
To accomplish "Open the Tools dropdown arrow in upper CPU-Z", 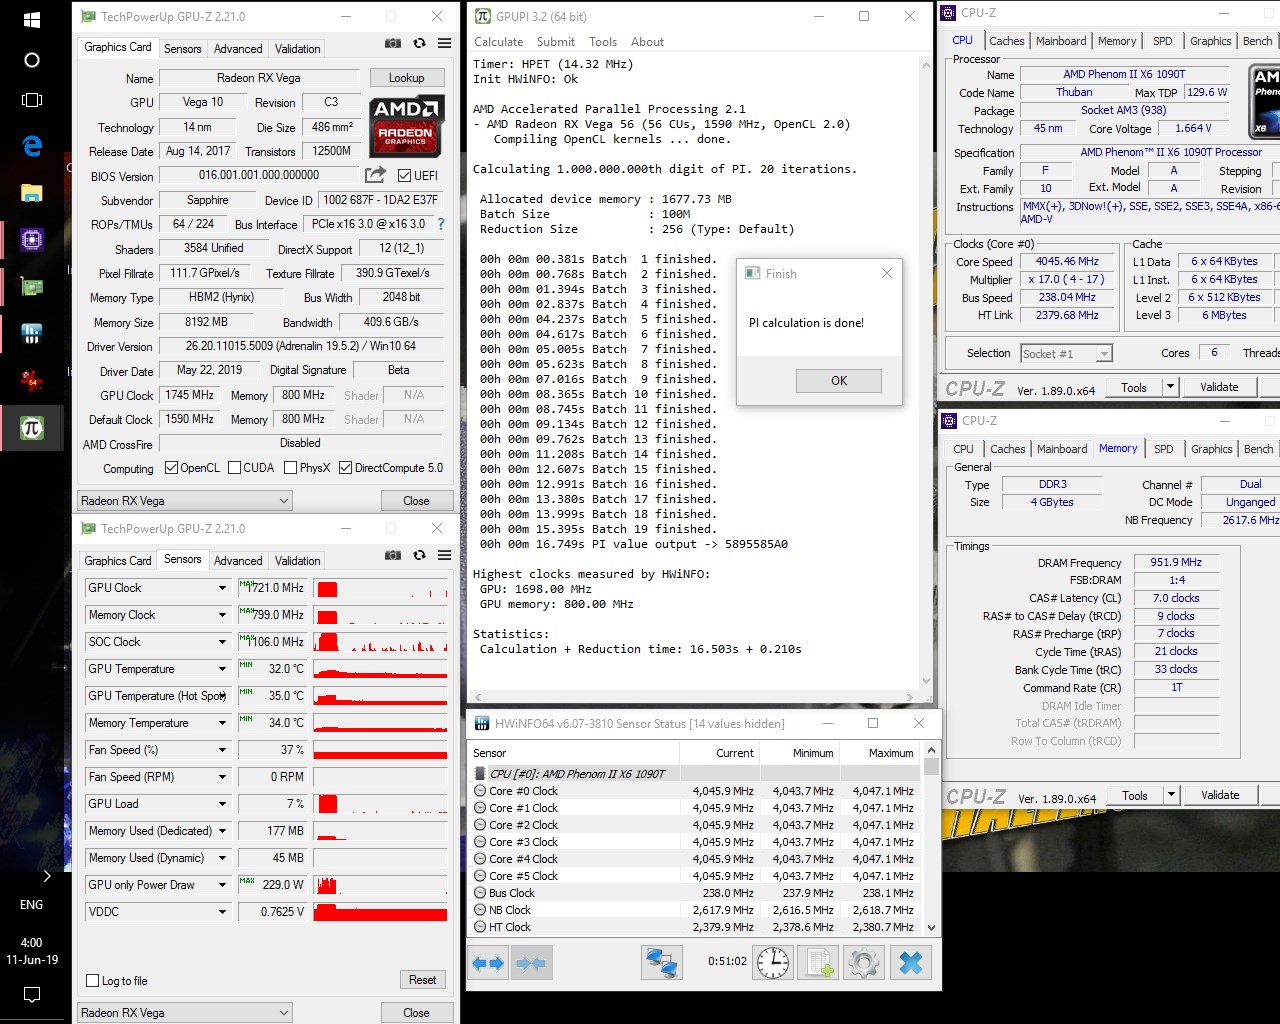I will coord(1170,387).
